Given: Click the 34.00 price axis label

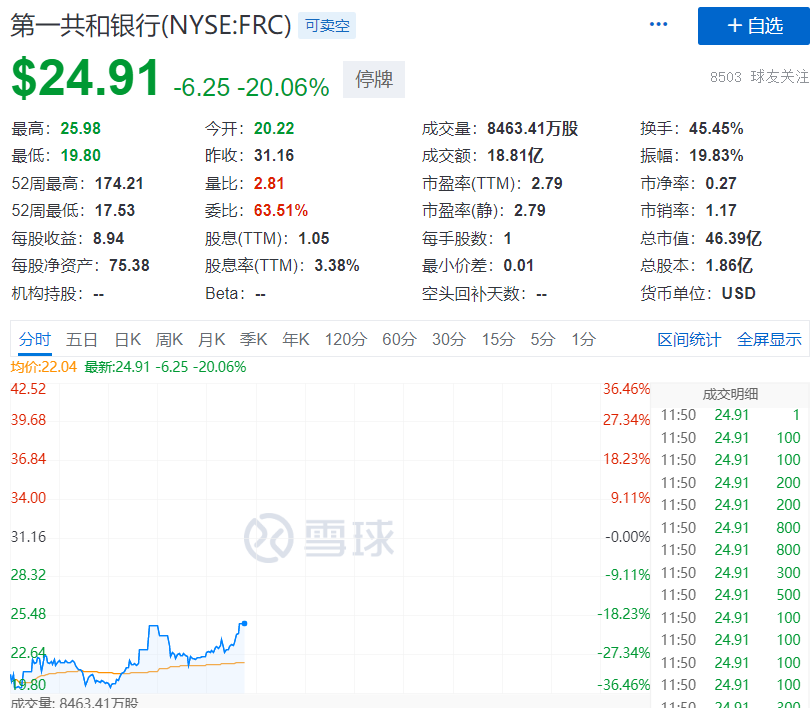Looking at the screenshot, I should coord(28,498).
